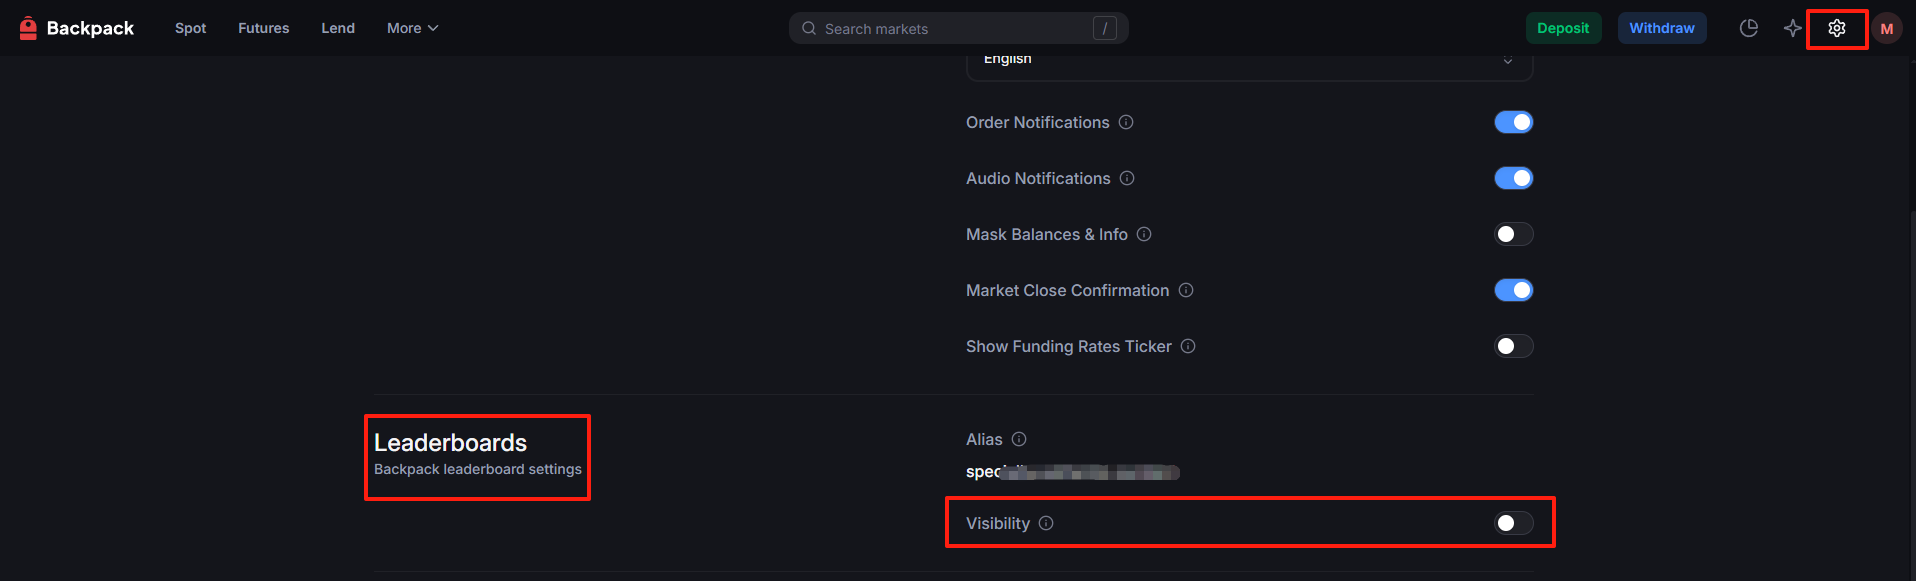Click info icon next to Audio Notifications
The width and height of the screenshot is (1916, 581).
click(1127, 178)
